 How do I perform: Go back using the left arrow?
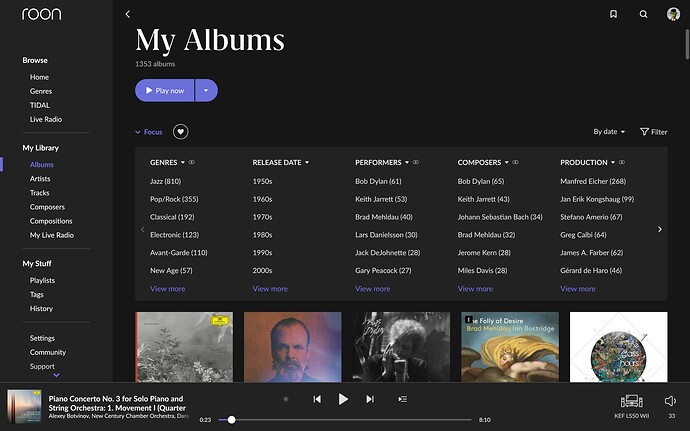(x=128, y=14)
